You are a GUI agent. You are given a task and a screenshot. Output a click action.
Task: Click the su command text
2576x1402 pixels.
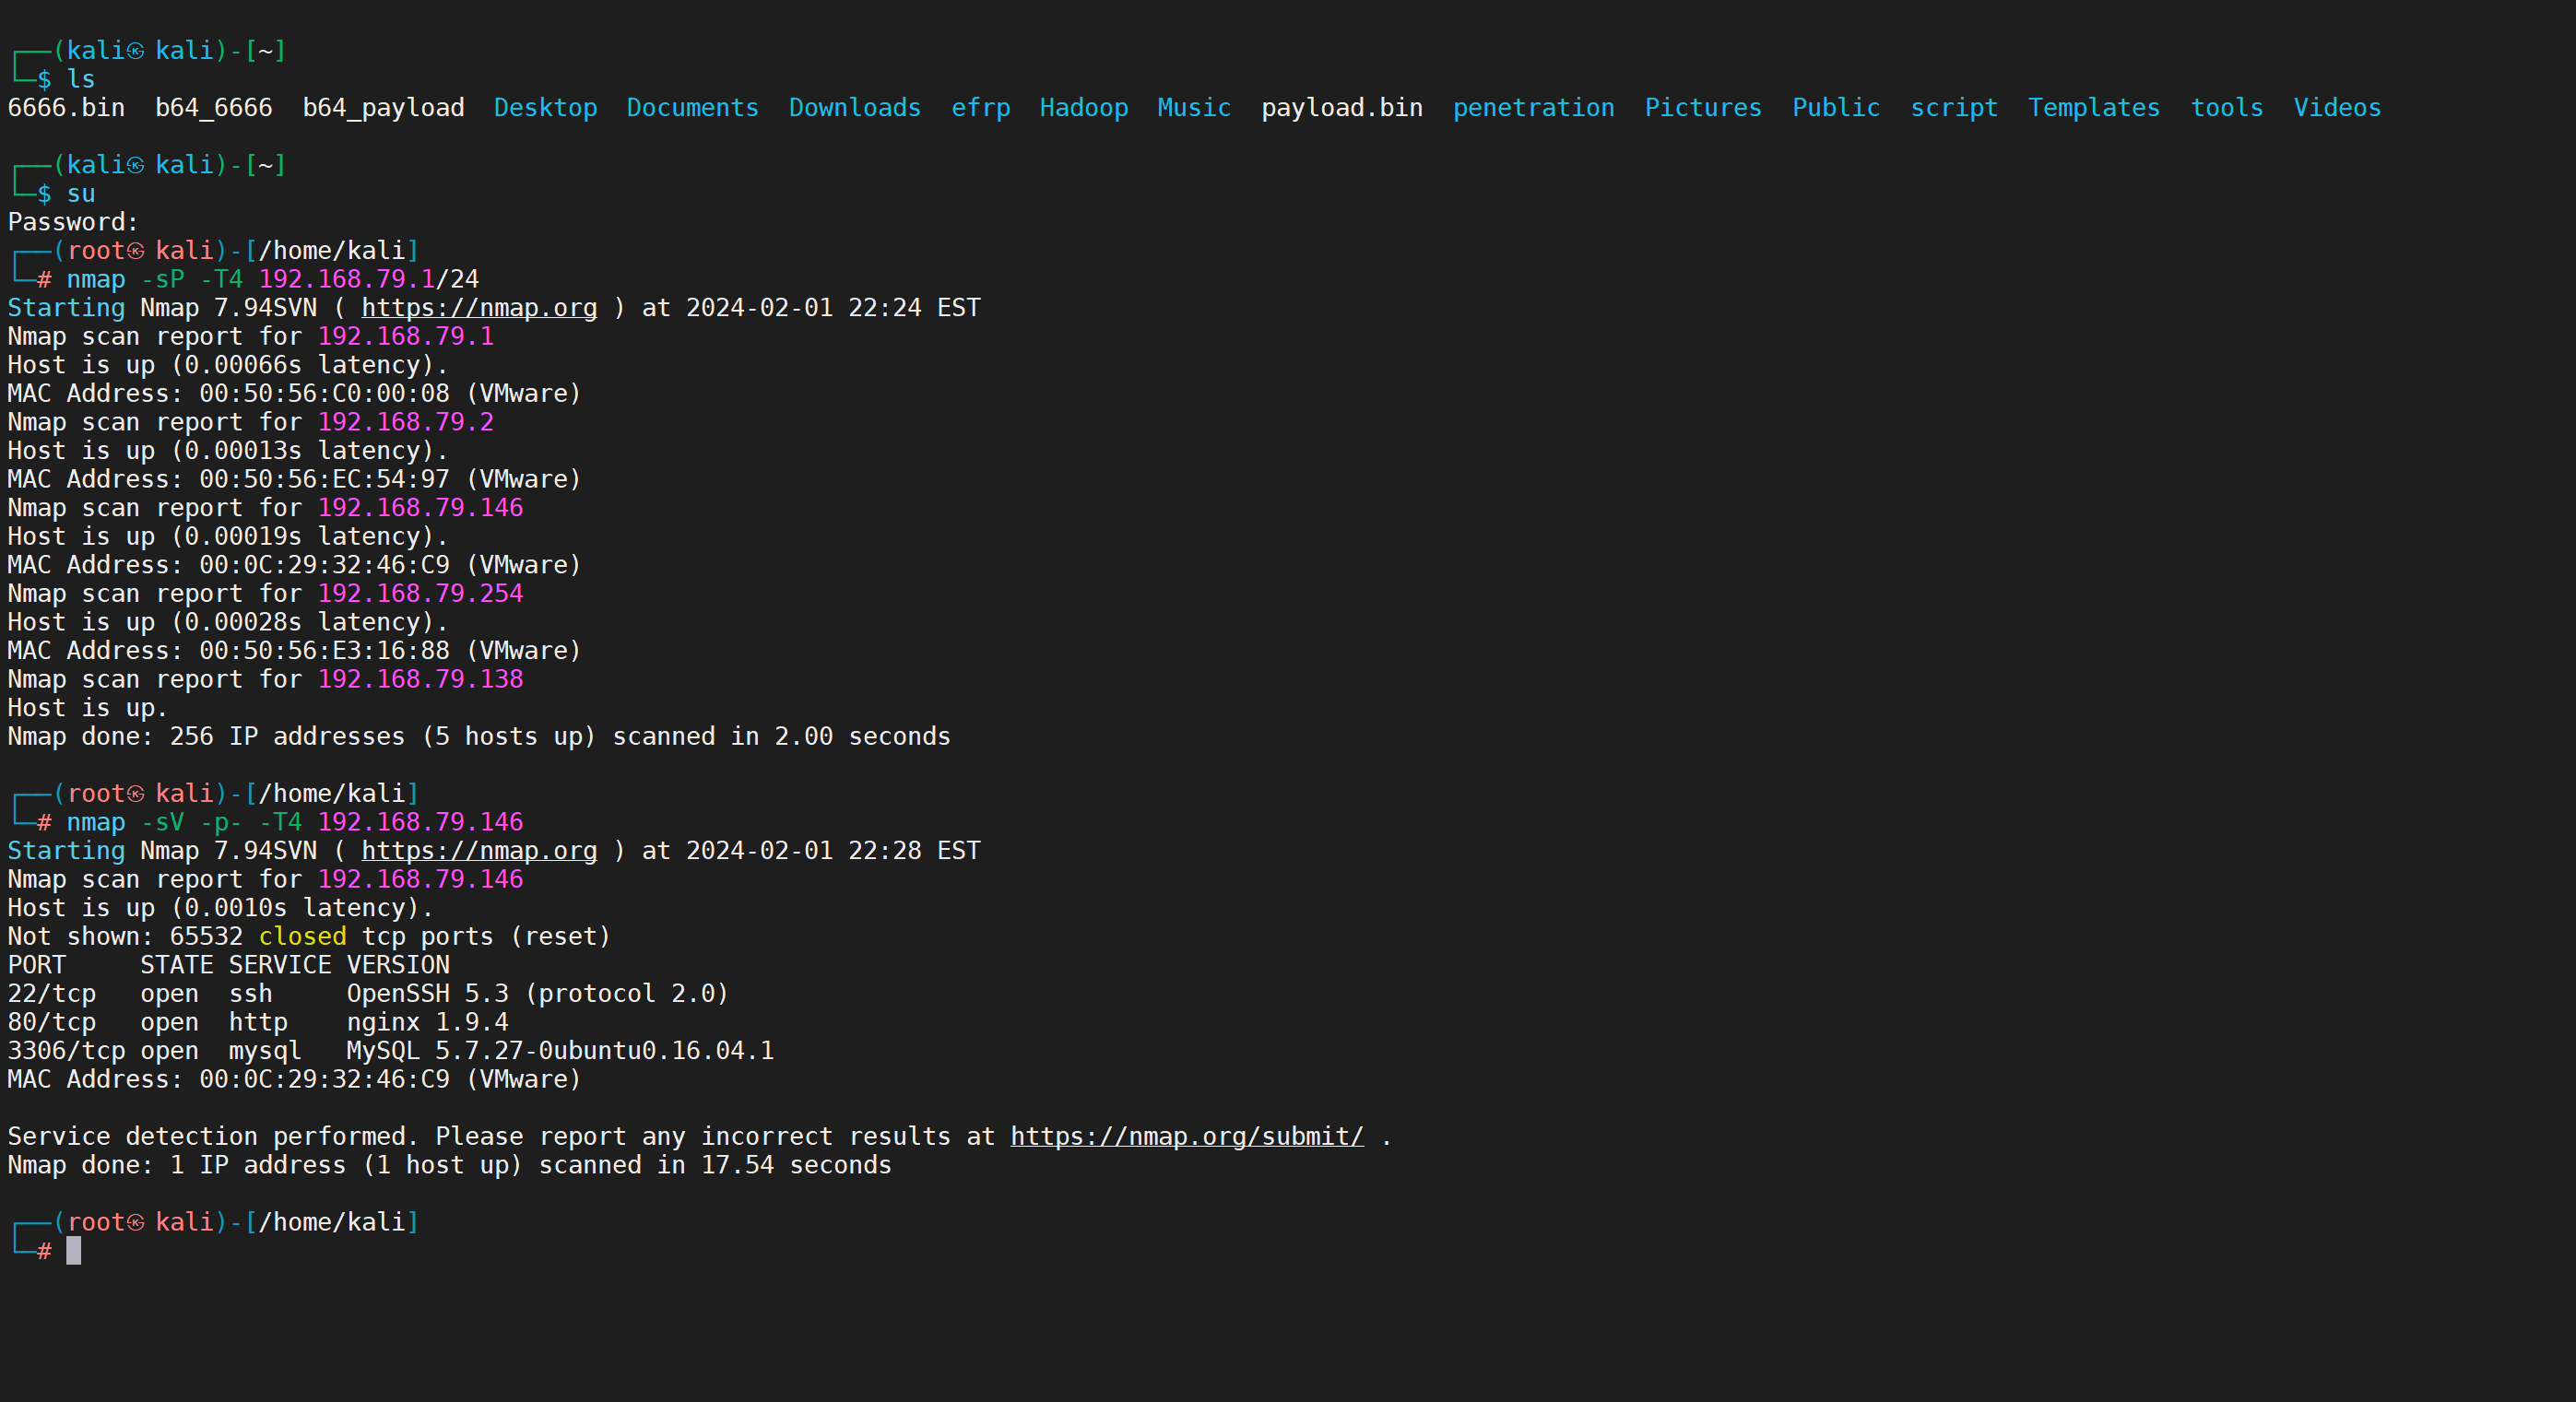point(81,194)
